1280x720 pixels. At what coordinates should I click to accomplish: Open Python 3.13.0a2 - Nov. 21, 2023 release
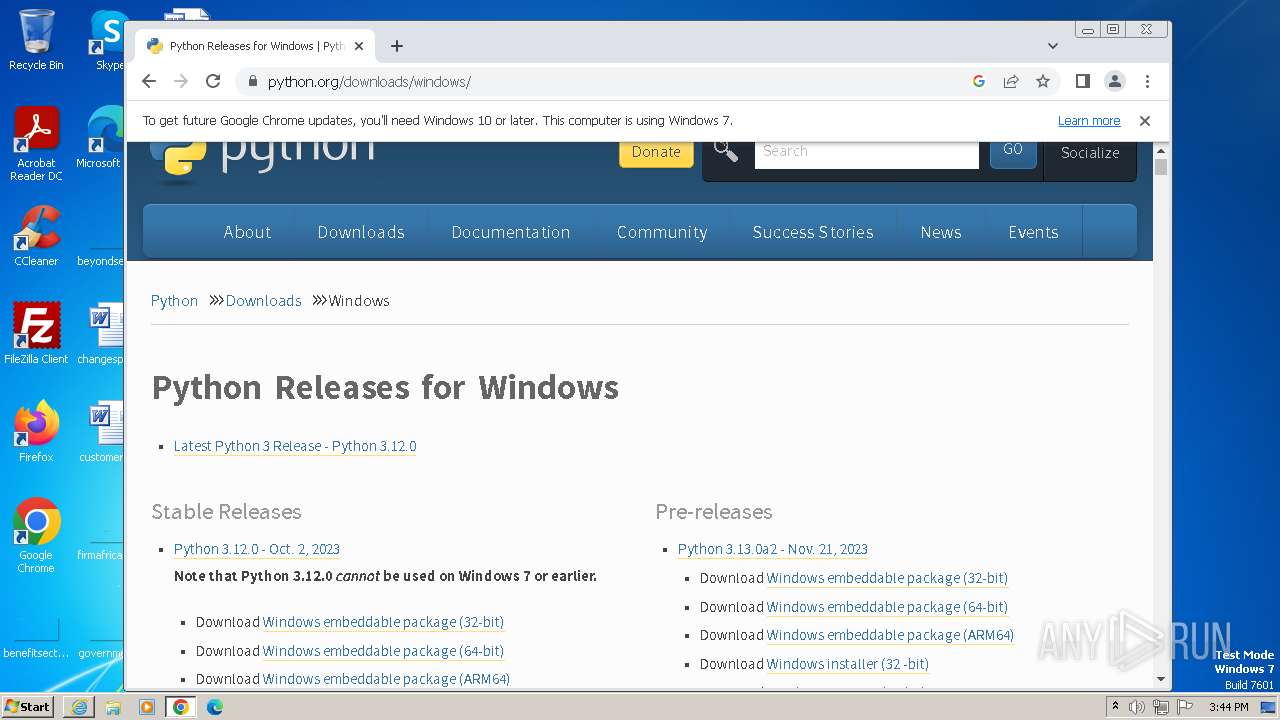click(773, 549)
